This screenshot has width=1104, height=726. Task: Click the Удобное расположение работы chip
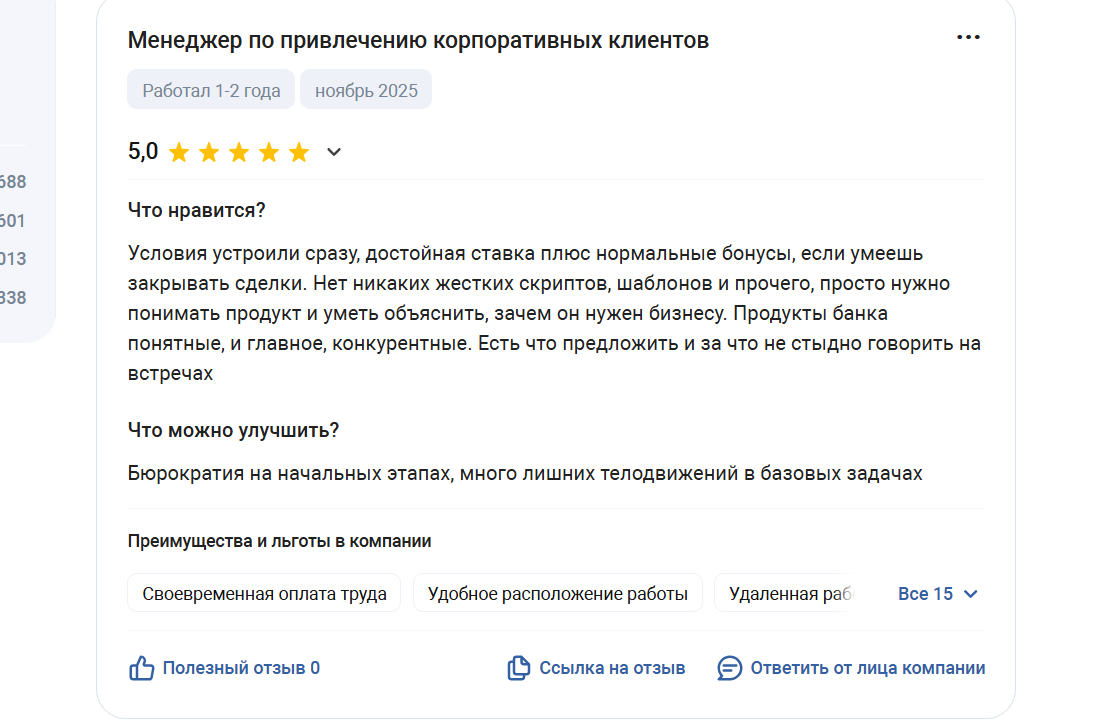point(558,594)
